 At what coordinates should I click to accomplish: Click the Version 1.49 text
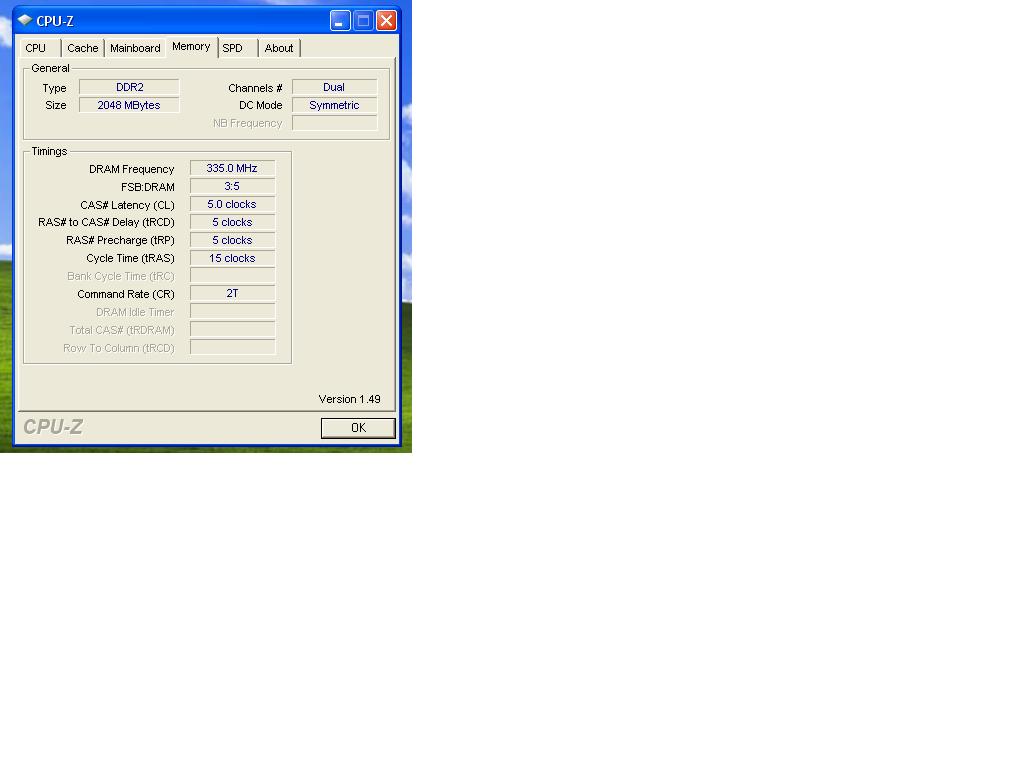[349, 399]
